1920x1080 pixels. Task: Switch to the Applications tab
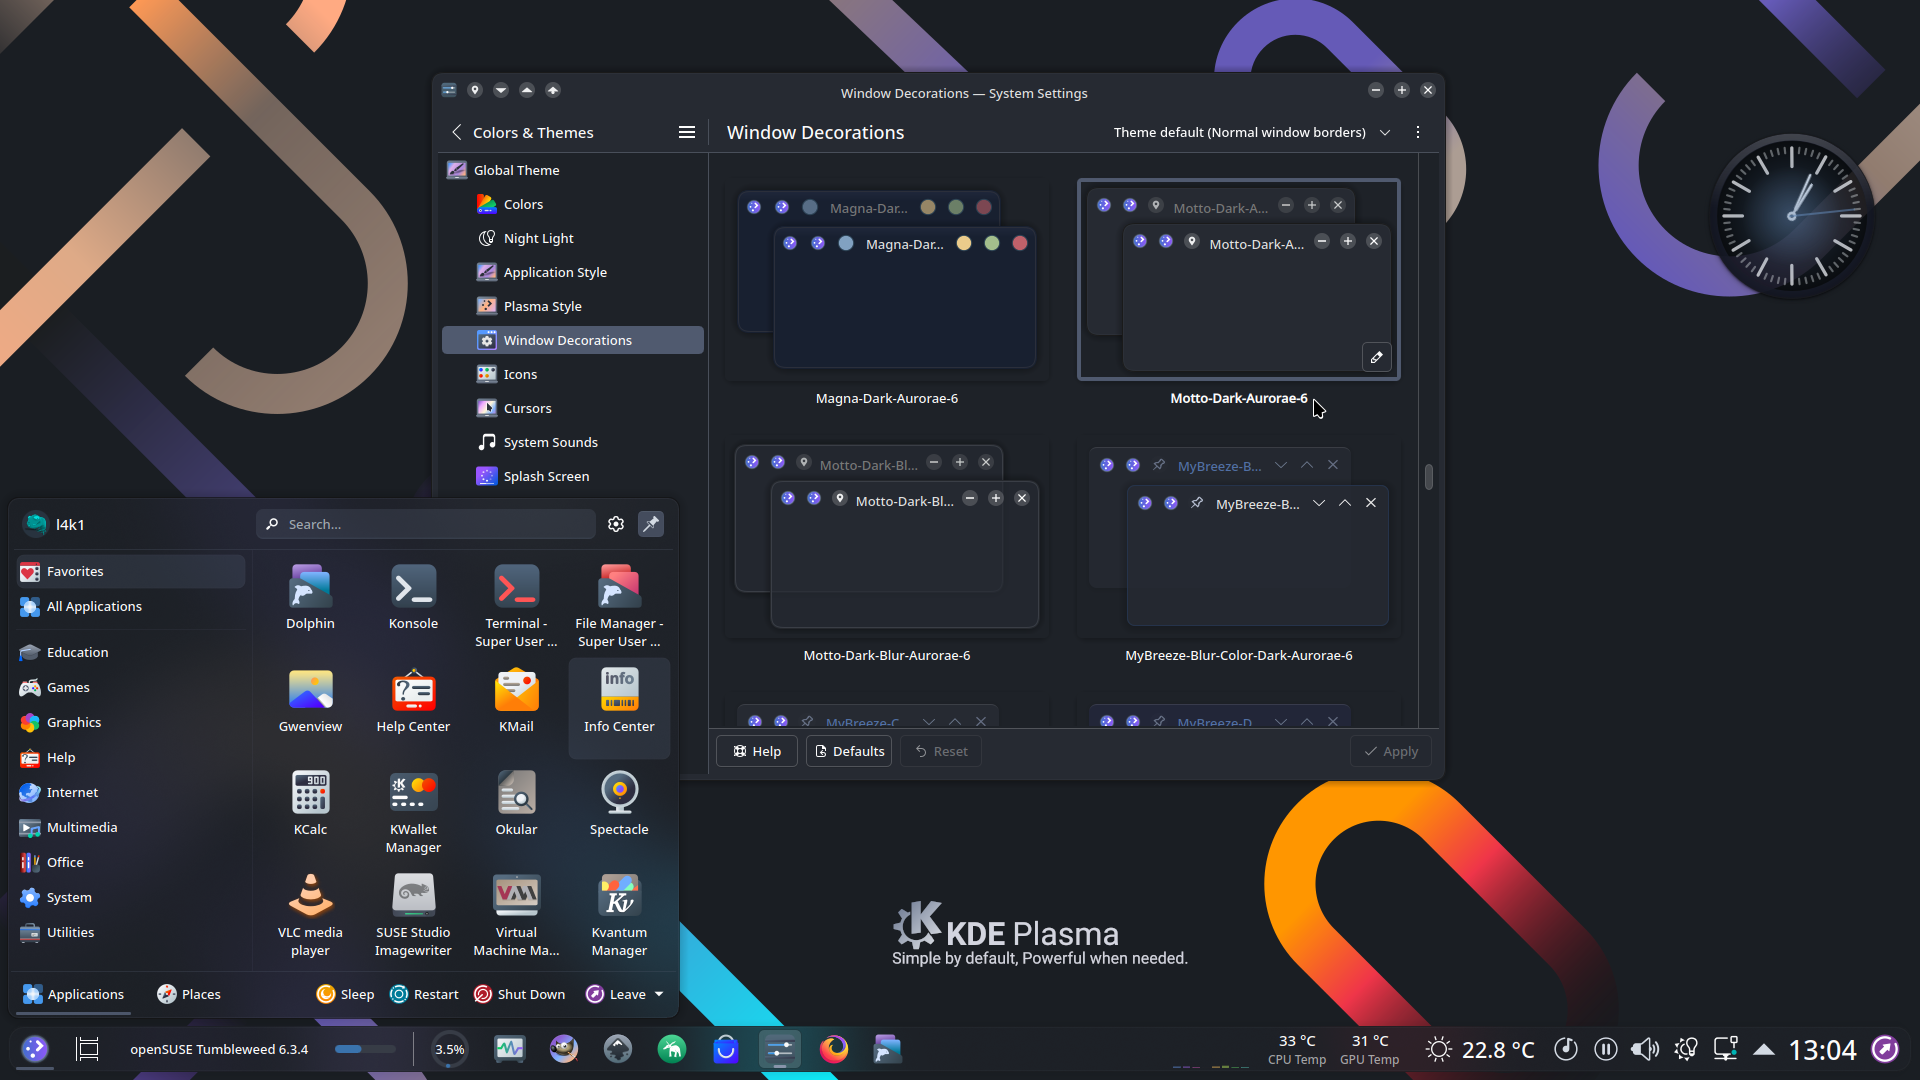74,994
